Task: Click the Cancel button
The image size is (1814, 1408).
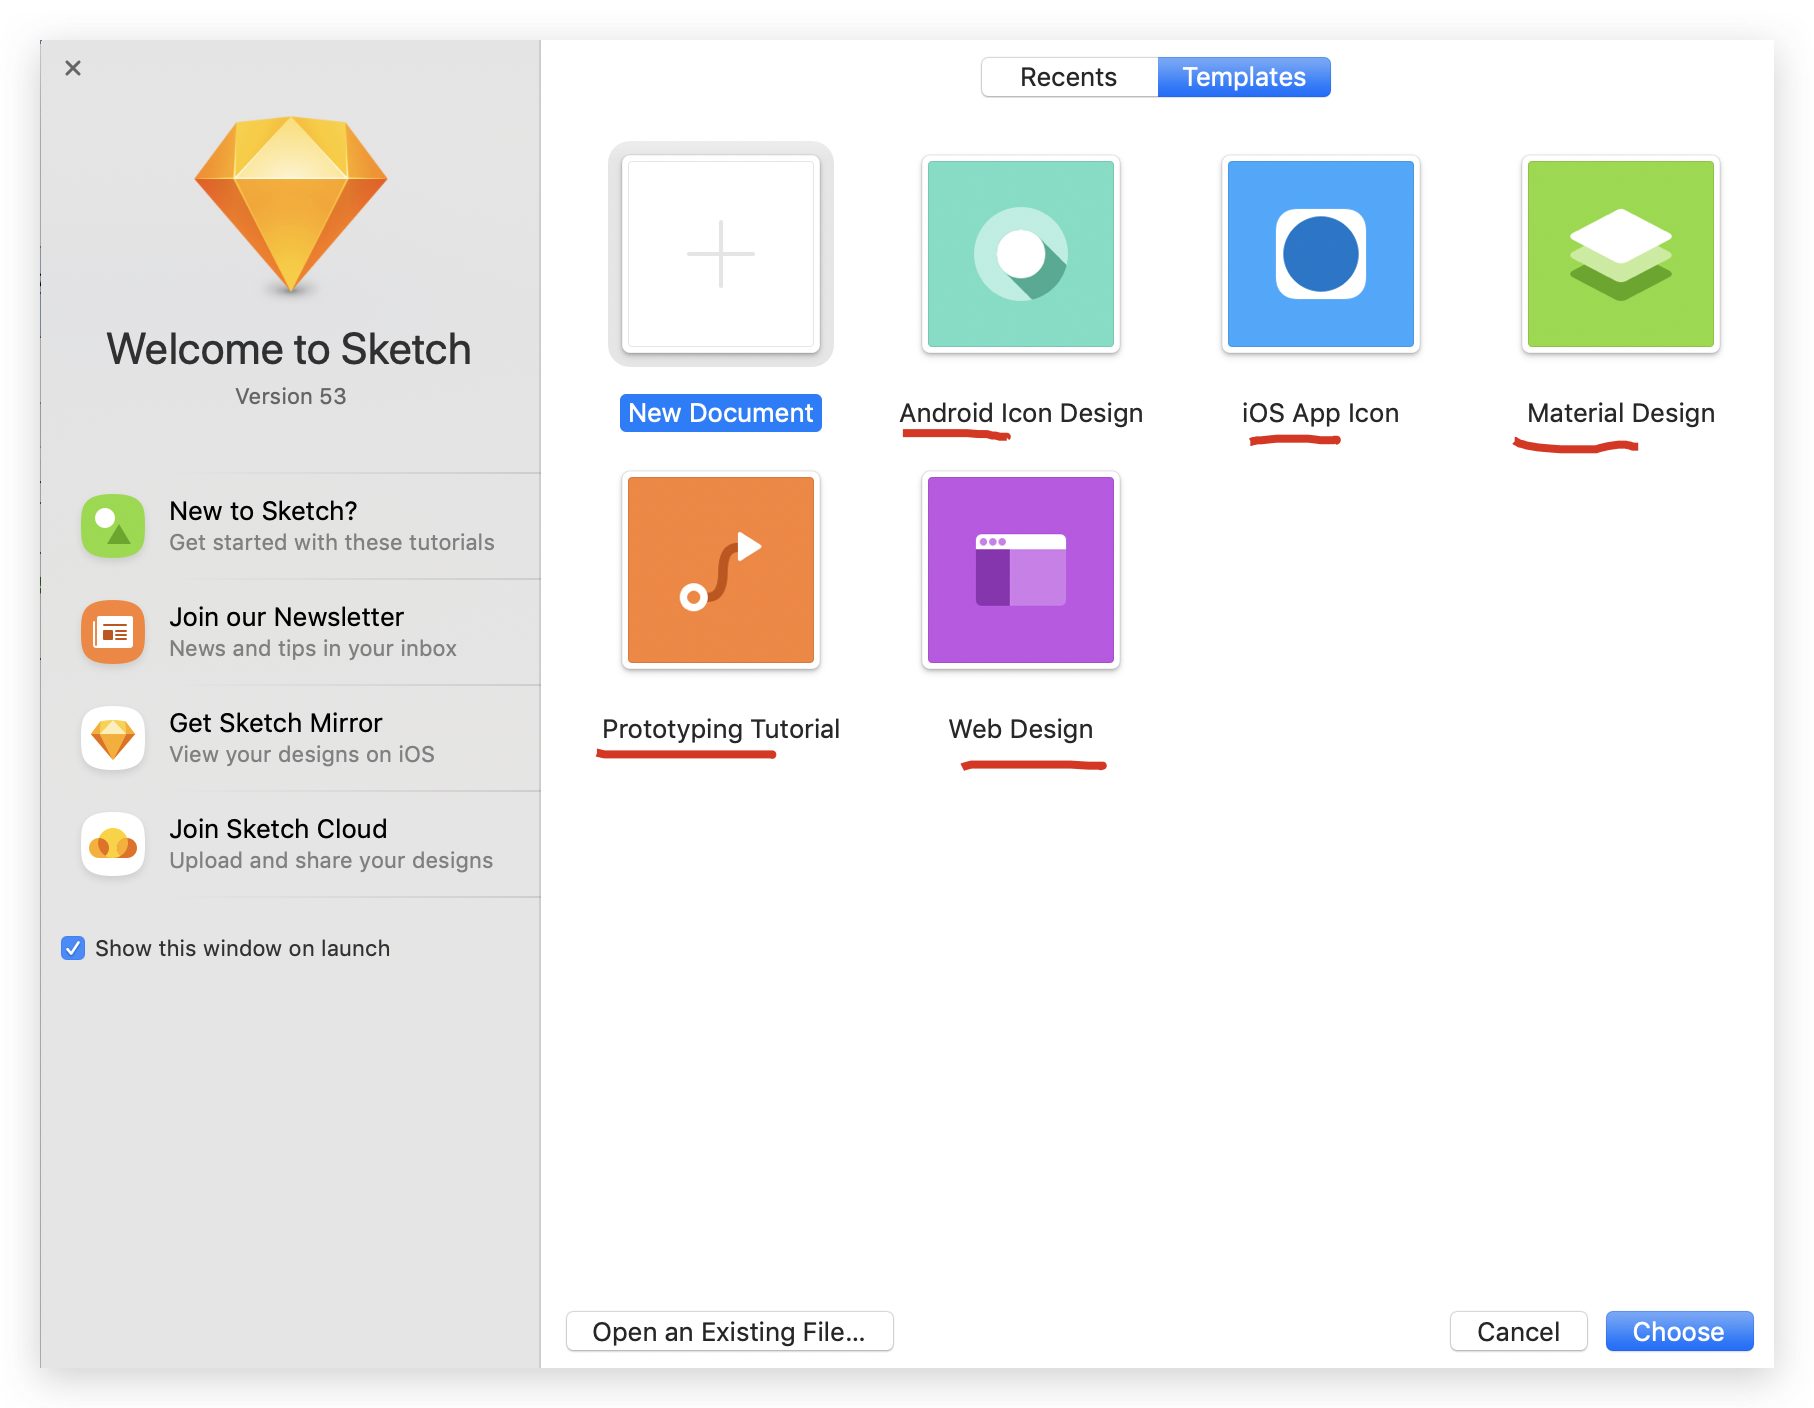Action: 1518,1331
